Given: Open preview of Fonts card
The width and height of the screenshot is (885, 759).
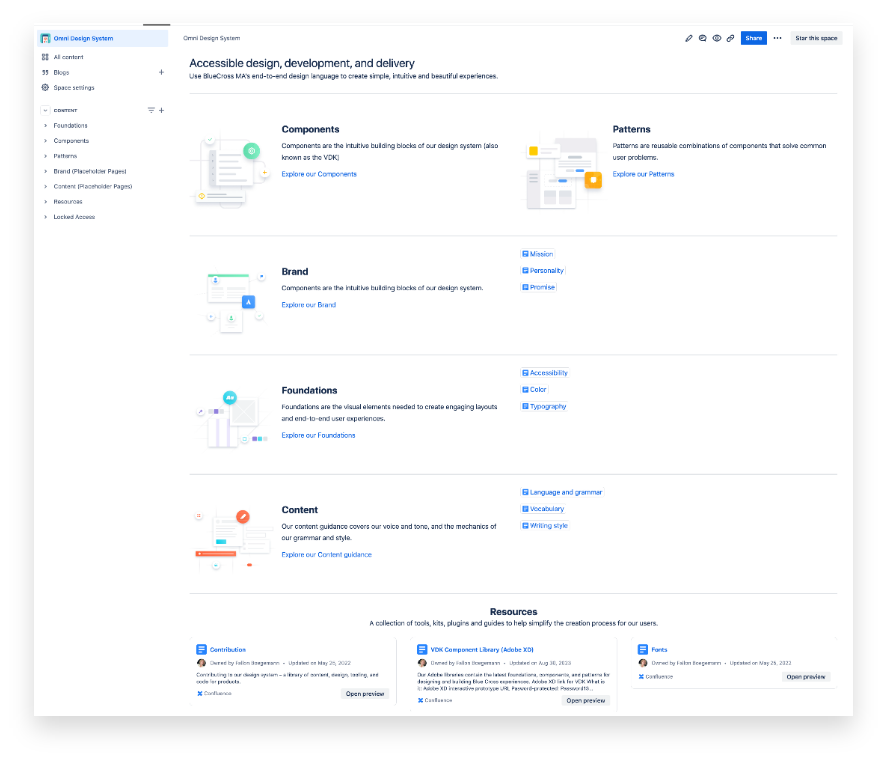Looking at the screenshot, I should pyautogui.click(x=806, y=677).
